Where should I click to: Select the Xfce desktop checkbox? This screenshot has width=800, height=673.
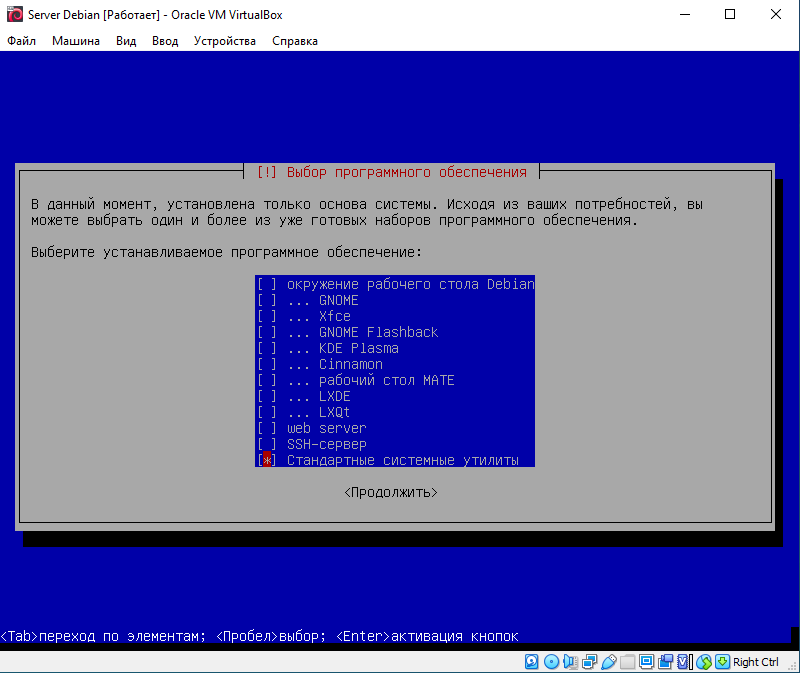tap(266, 316)
